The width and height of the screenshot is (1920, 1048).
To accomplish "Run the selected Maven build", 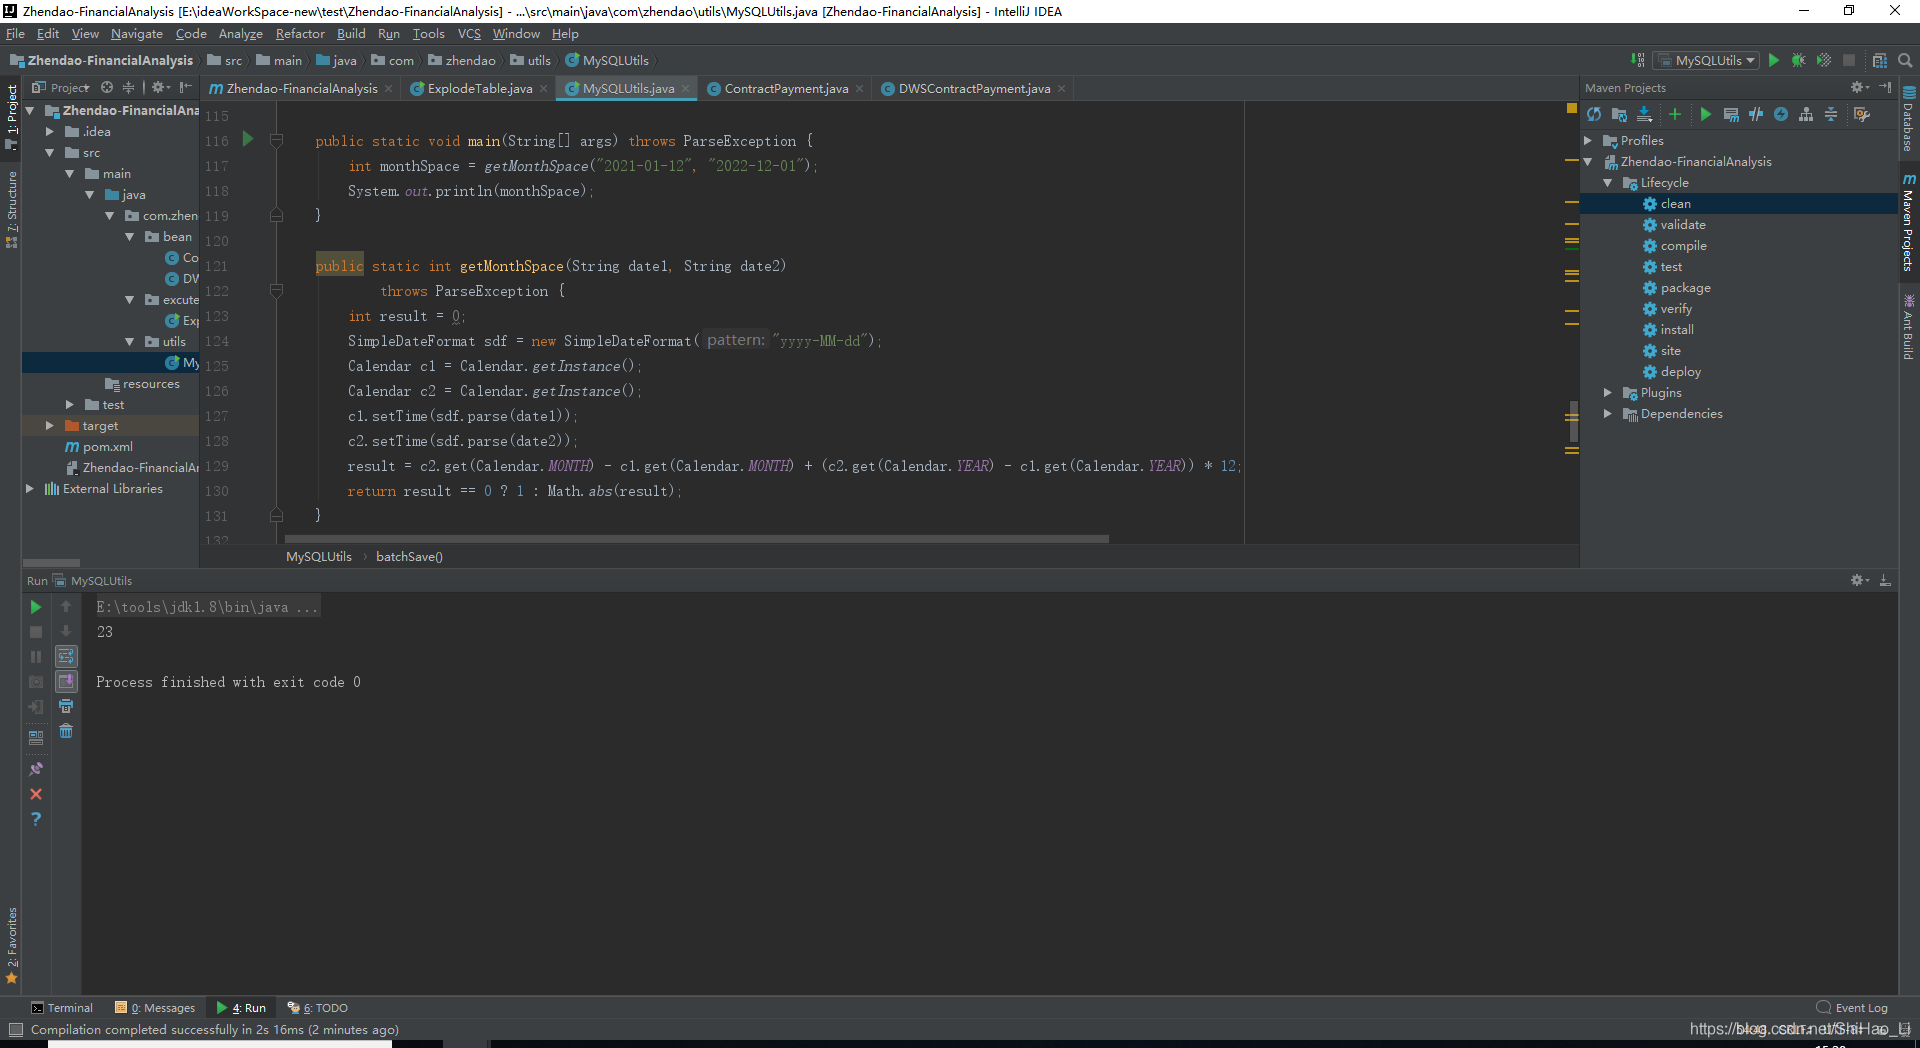I will (x=1706, y=114).
